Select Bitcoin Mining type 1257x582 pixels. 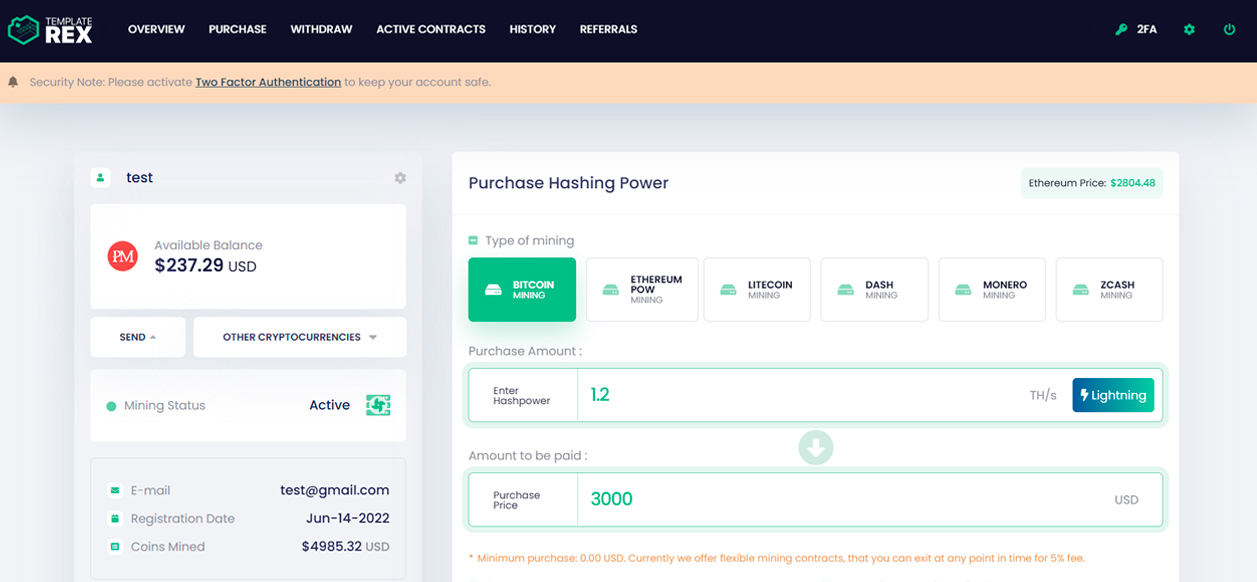pyautogui.click(x=522, y=290)
